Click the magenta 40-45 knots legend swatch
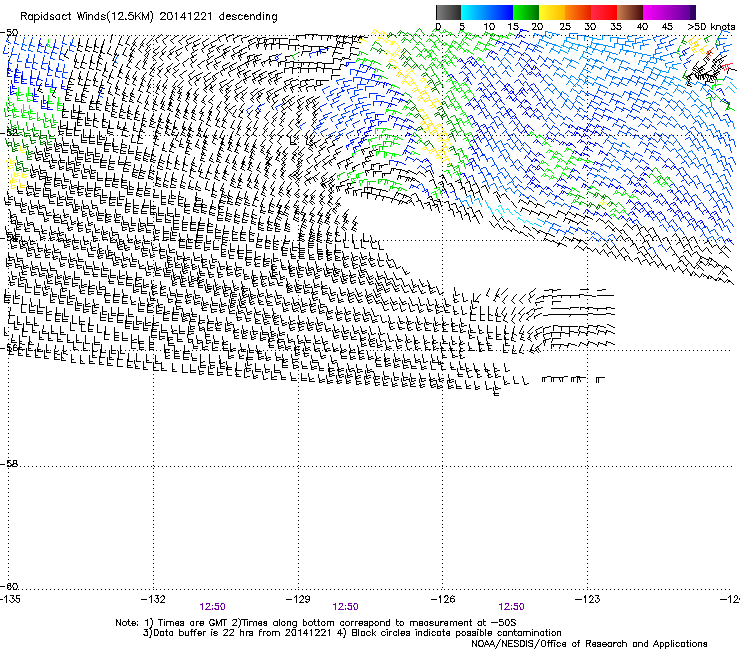The width and height of the screenshot is (740, 650). click(656, 12)
